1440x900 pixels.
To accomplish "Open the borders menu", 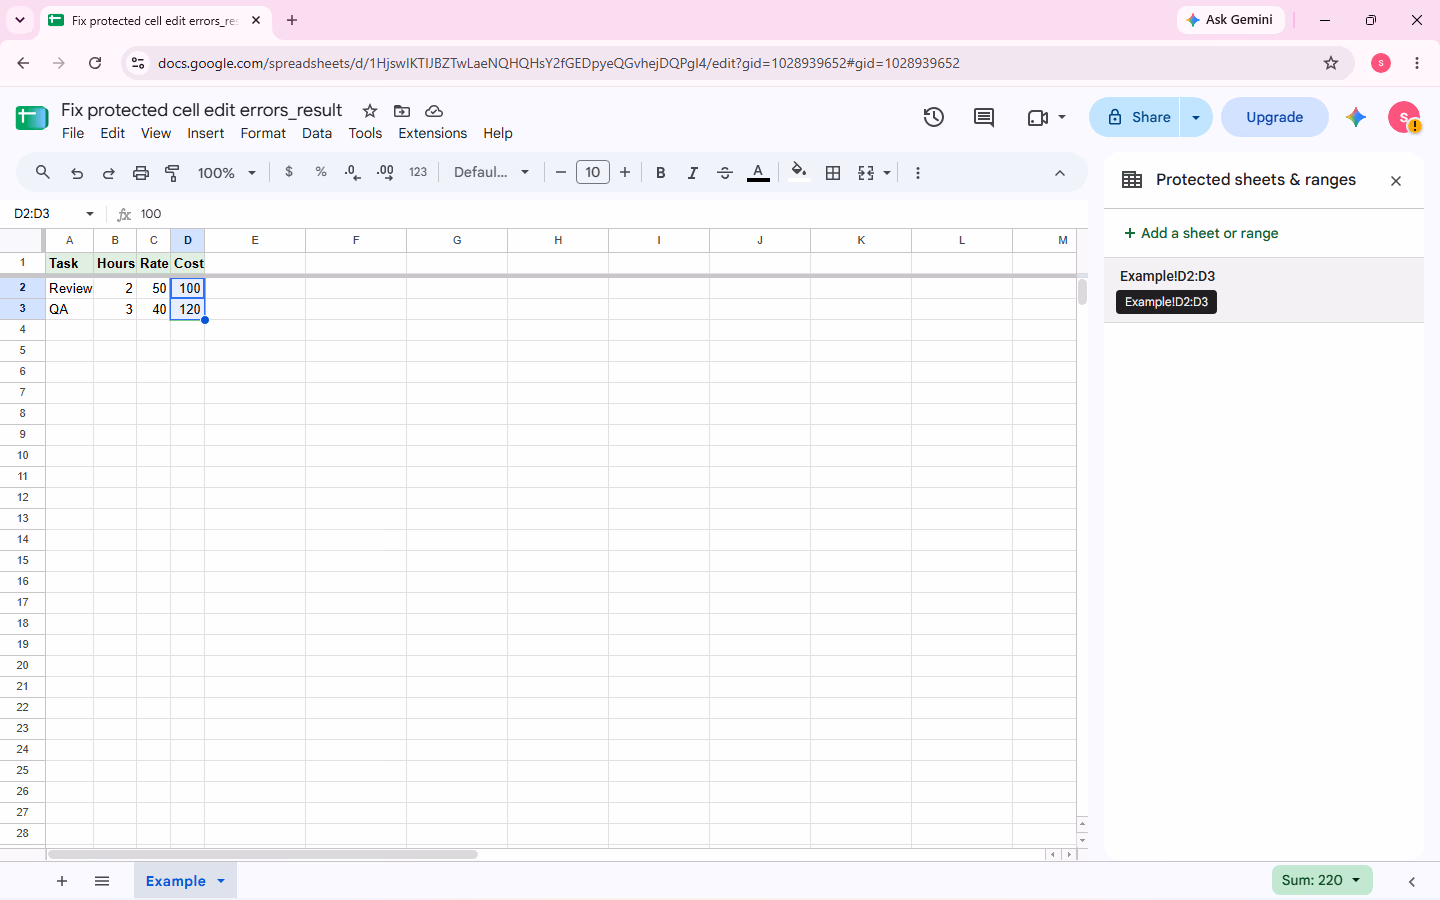I will (x=833, y=172).
